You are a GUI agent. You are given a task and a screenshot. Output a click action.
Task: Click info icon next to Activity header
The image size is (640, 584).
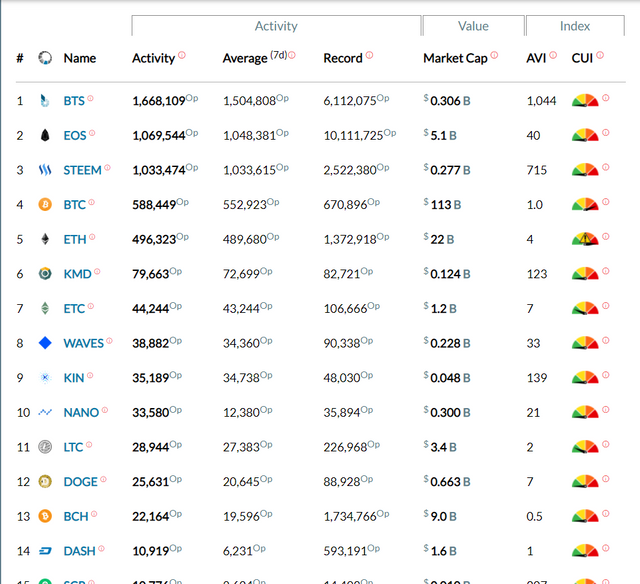click(182, 55)
